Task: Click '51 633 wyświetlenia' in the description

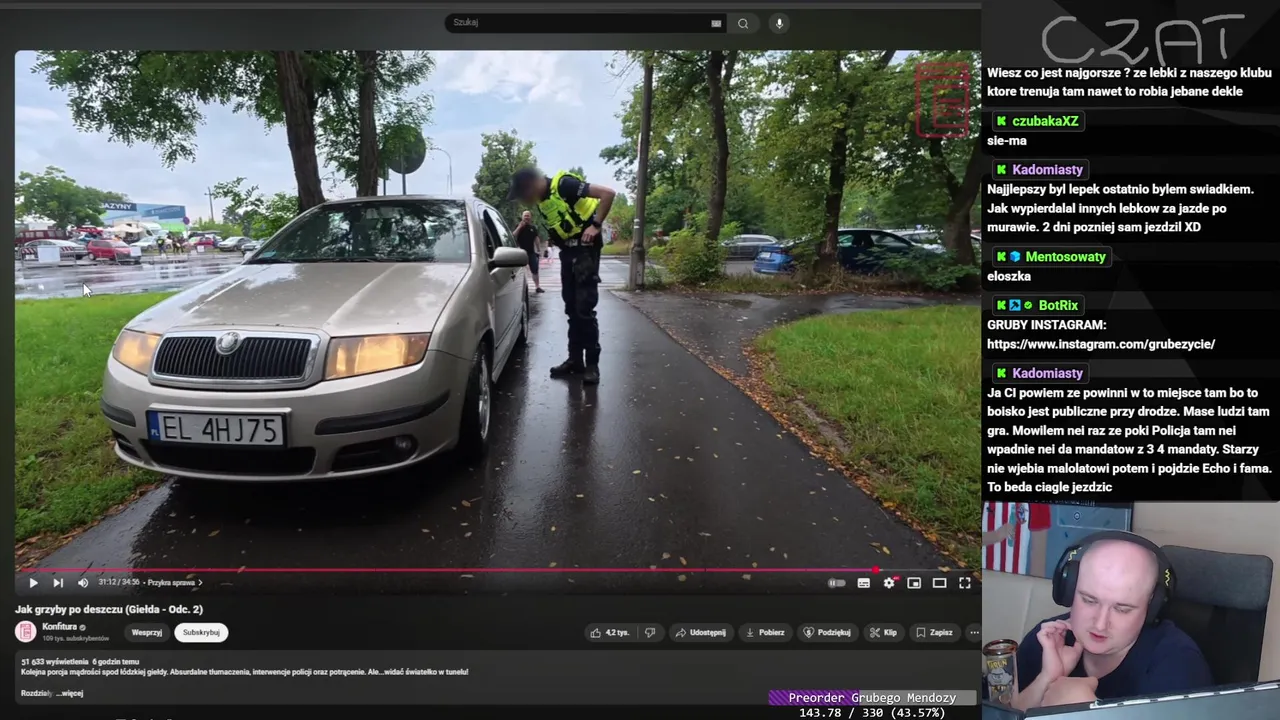Action: [54, 662]
